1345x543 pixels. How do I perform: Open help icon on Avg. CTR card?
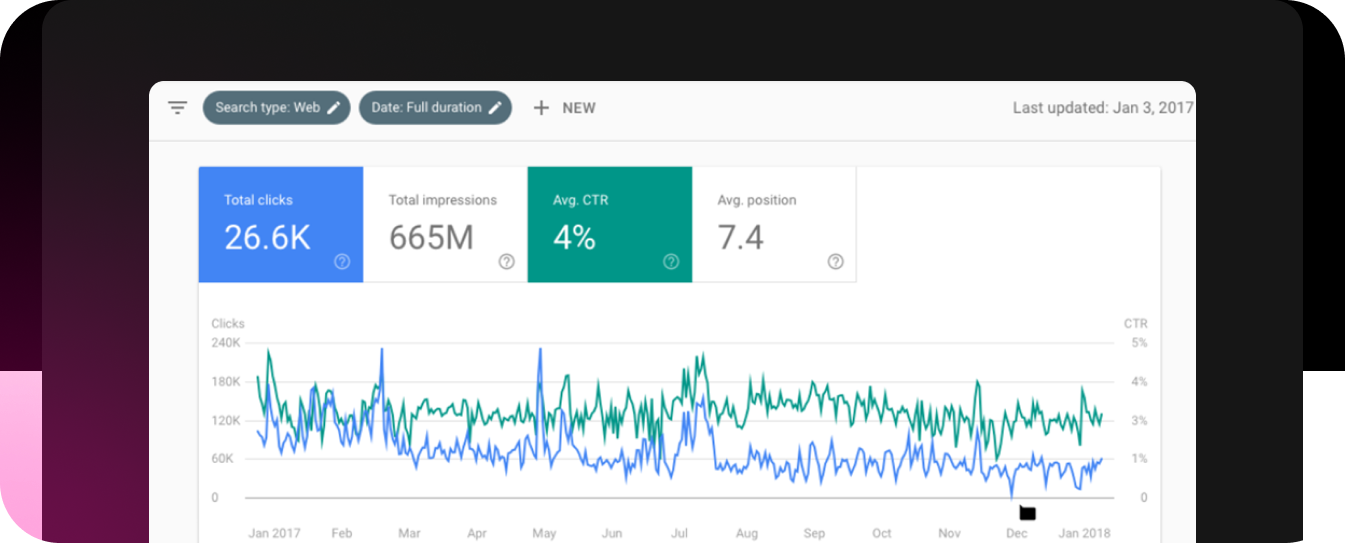point(671,262)
